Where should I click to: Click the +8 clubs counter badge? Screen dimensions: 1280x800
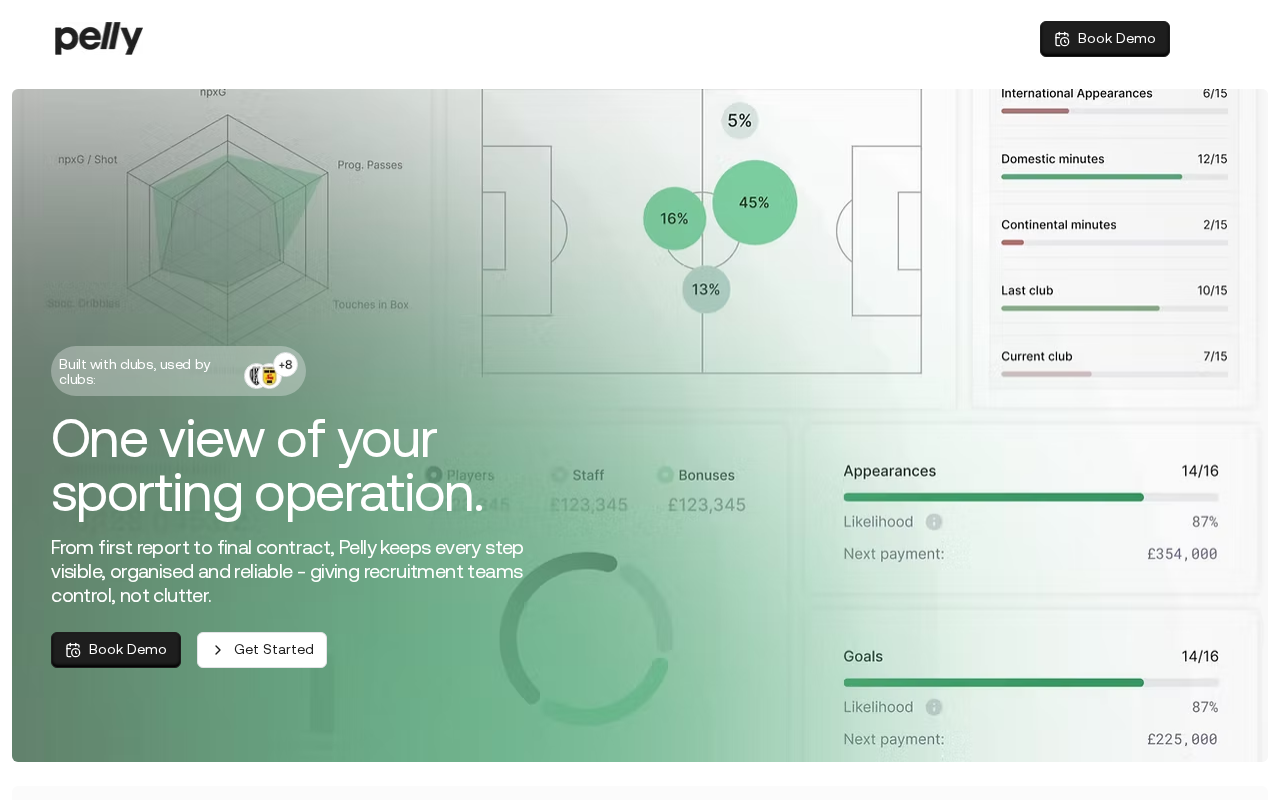286,365
